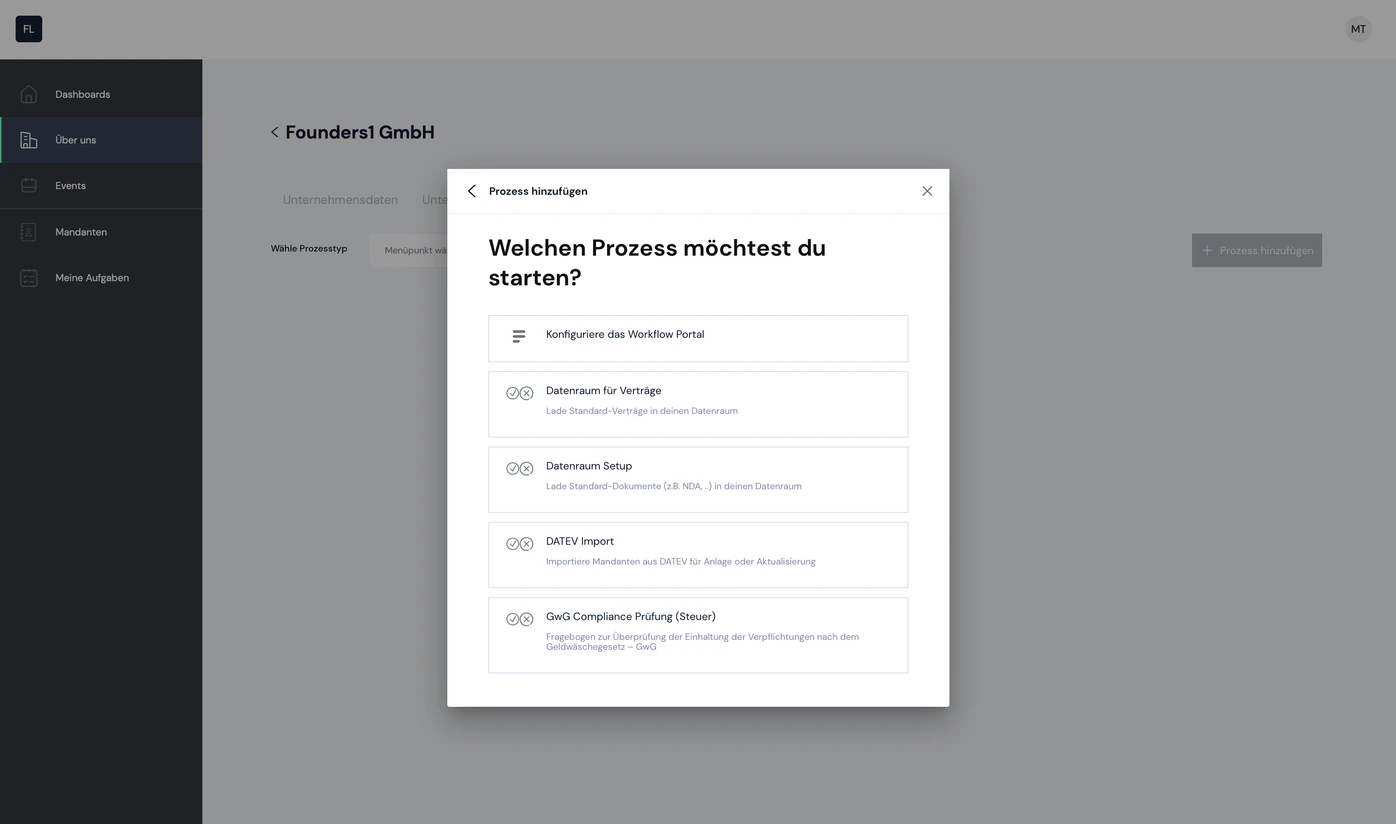The image size is (1396, 824).
Task: Go back via arrow beside Founders1 GmbH
Action: click(x=274, y=132)
